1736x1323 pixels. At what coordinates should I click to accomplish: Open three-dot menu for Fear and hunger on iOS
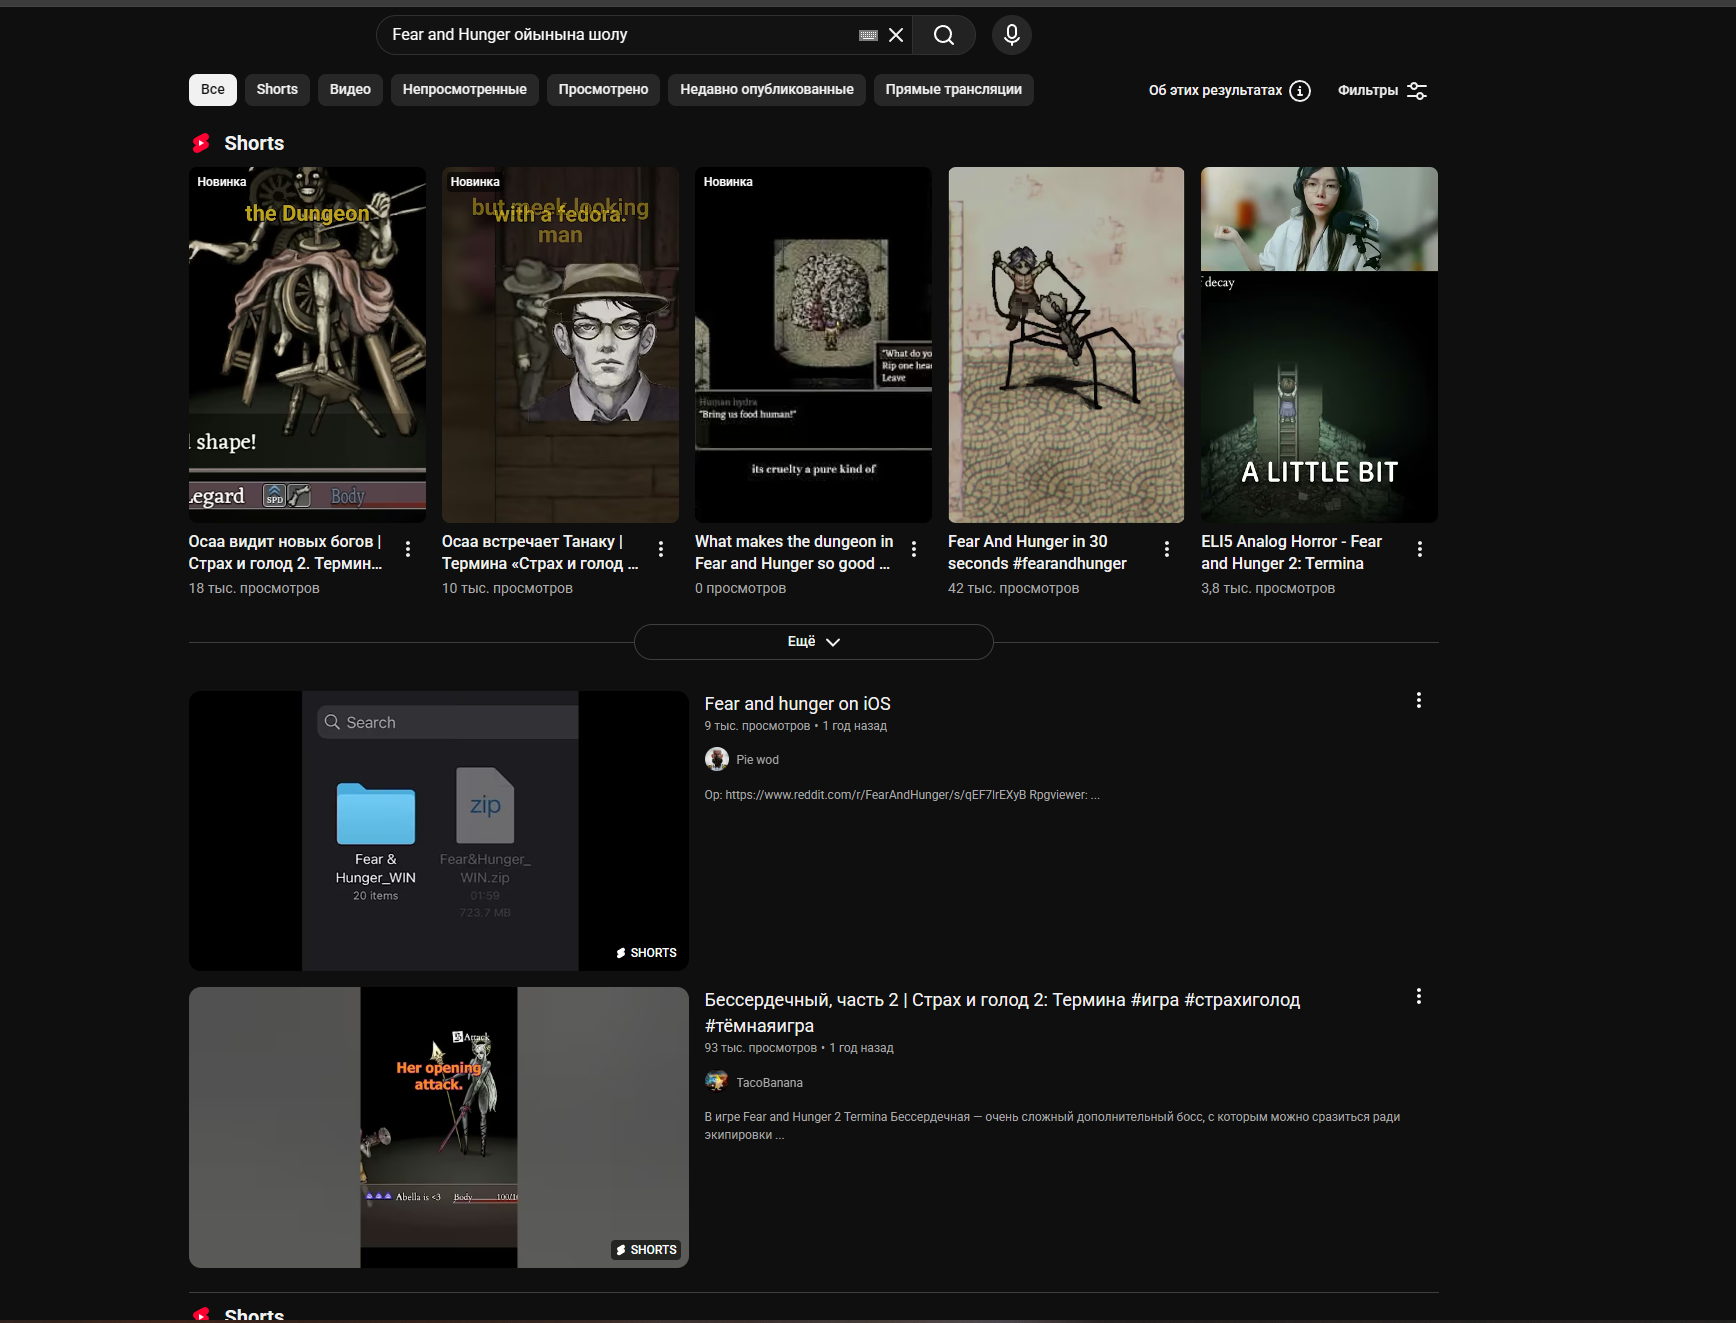pos(1418,700)
